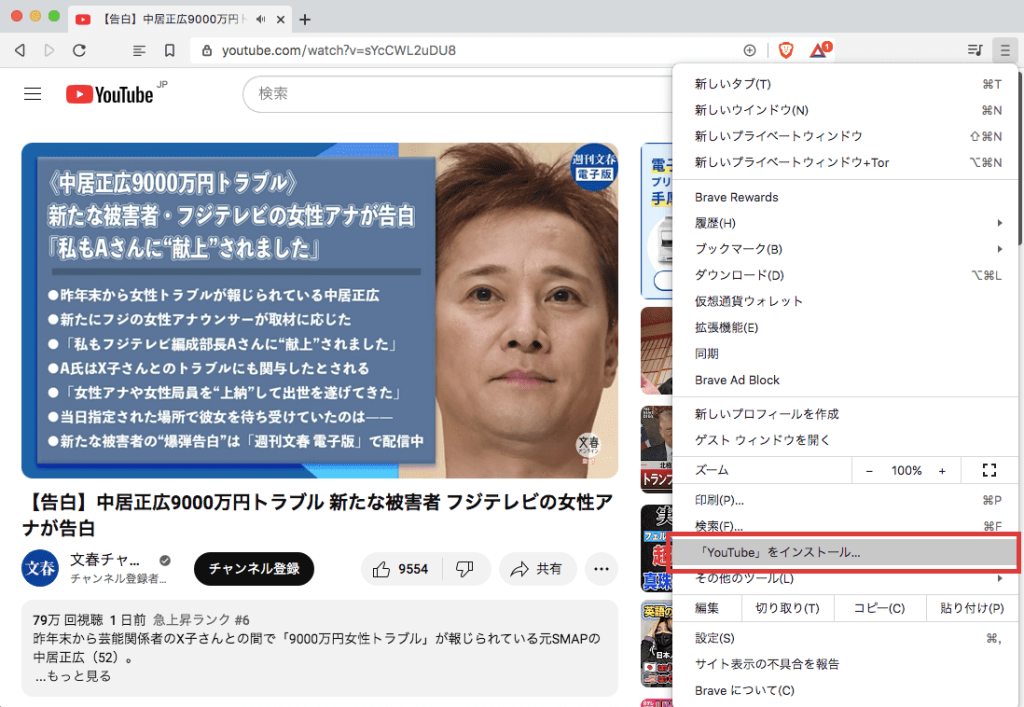The image size is (1024, 707).
Task: Like the video with thumbs up
Action: coord(400,569)
